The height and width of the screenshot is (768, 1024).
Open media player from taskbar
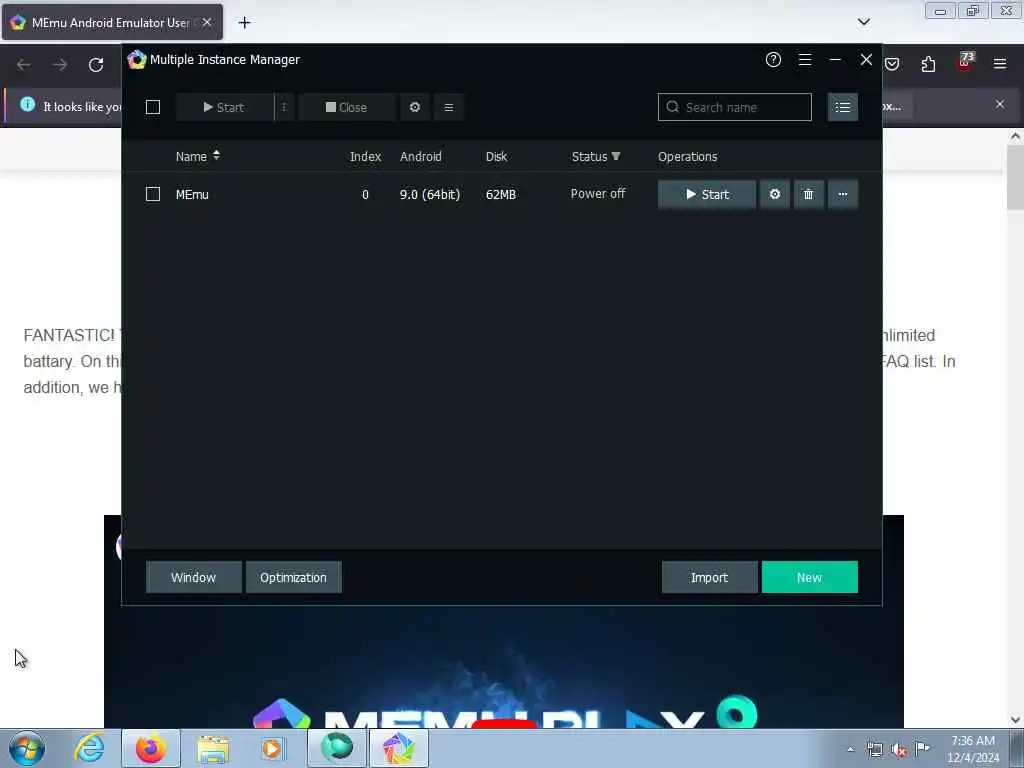[272, 748]
